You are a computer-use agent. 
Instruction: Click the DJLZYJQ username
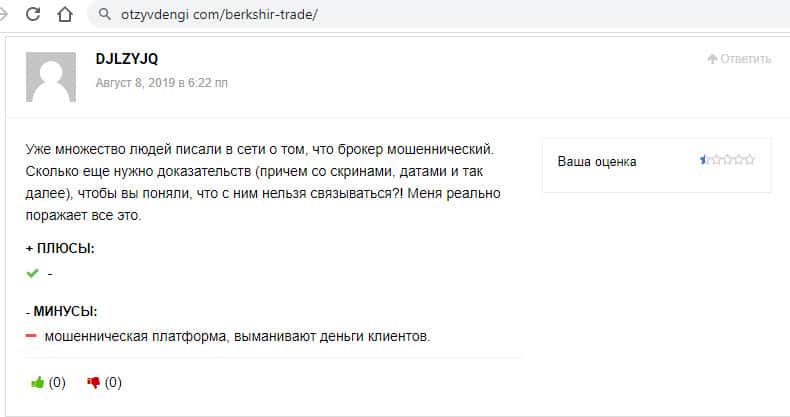(x=127, y=60)
